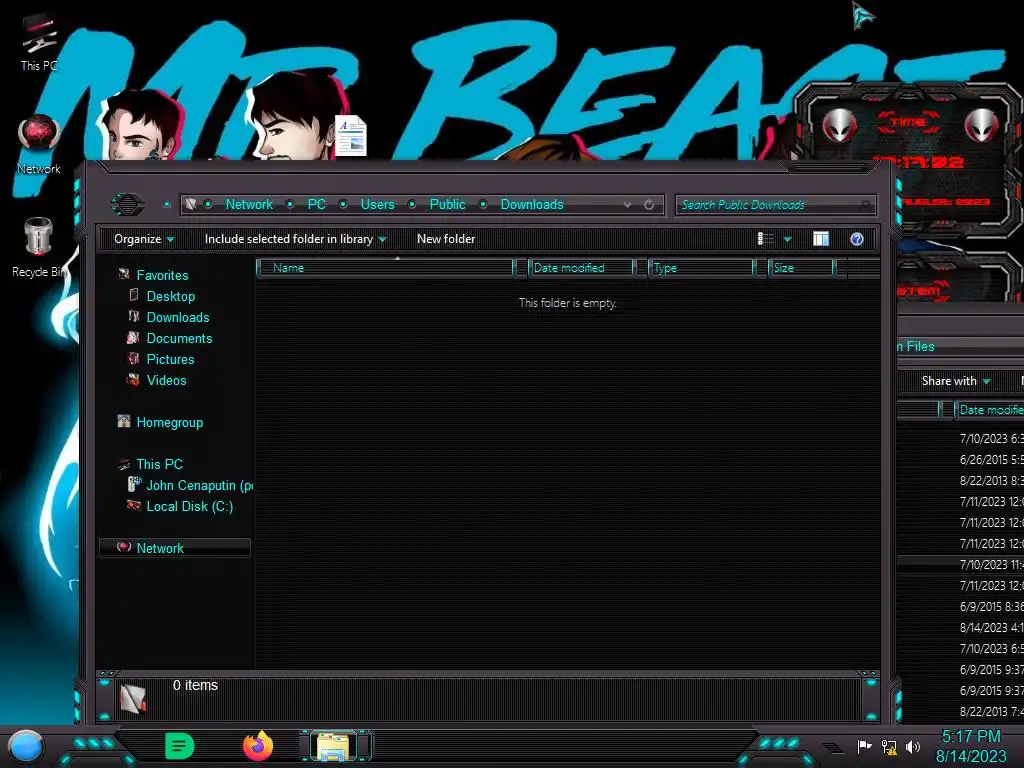Viewport: 1024px width, 768px height.
Task: Select the document file icon on the desktop
Action: (351, 135)
